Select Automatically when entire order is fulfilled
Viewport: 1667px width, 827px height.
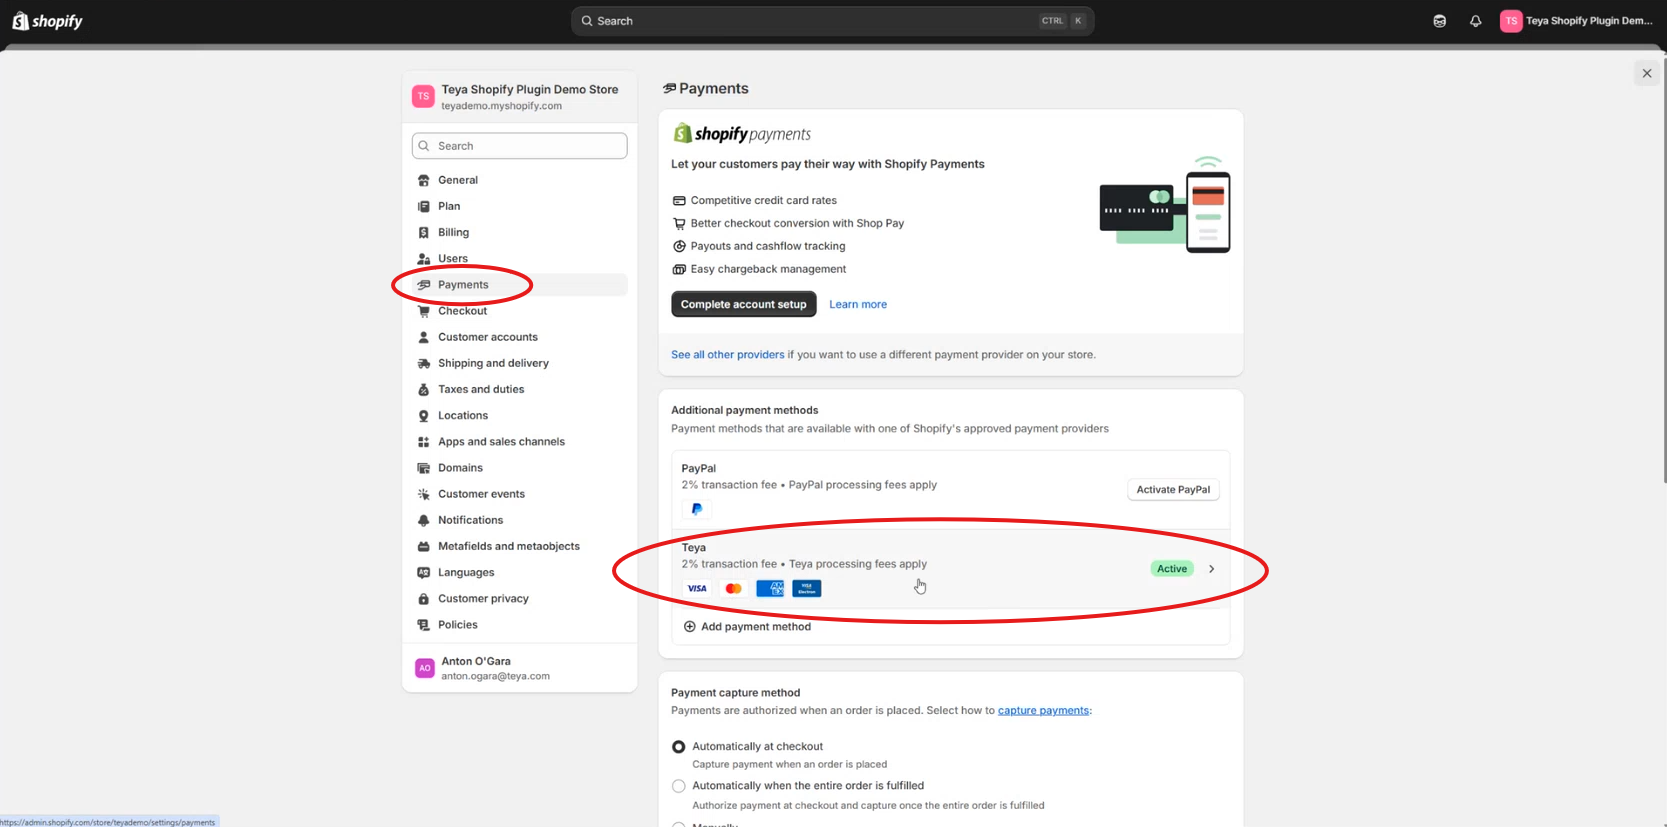pos(679,786)
